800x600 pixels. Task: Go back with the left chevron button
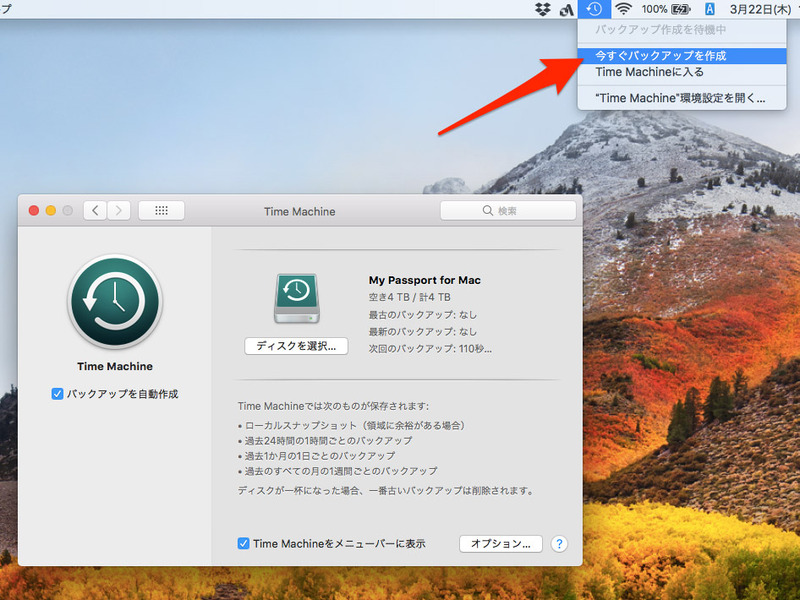pos(95,210)
